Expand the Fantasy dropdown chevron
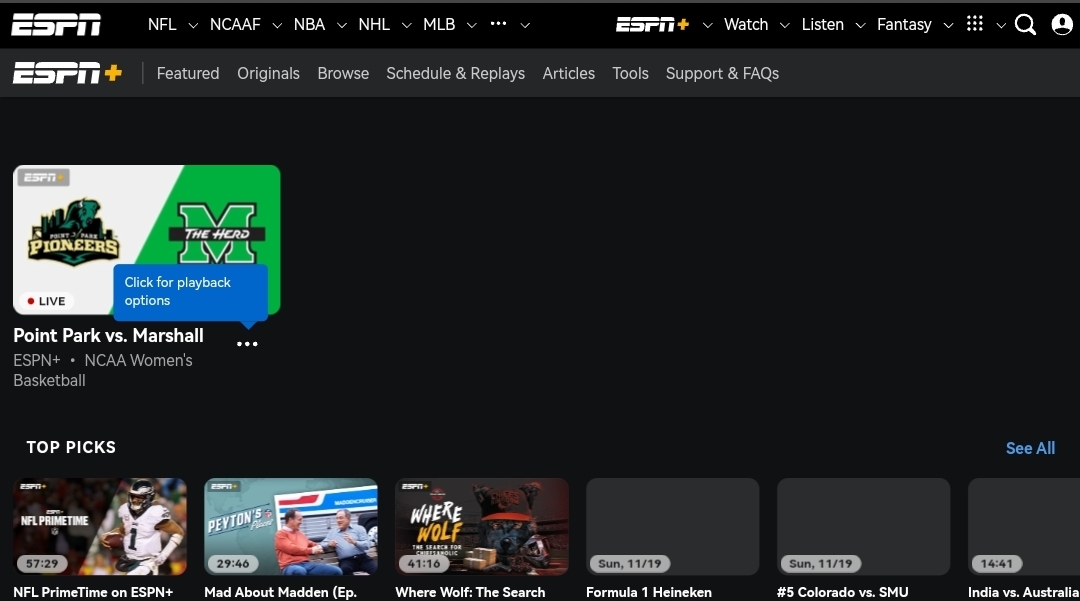The width and height of the screenshot is (1080, 601). point(948,25)
